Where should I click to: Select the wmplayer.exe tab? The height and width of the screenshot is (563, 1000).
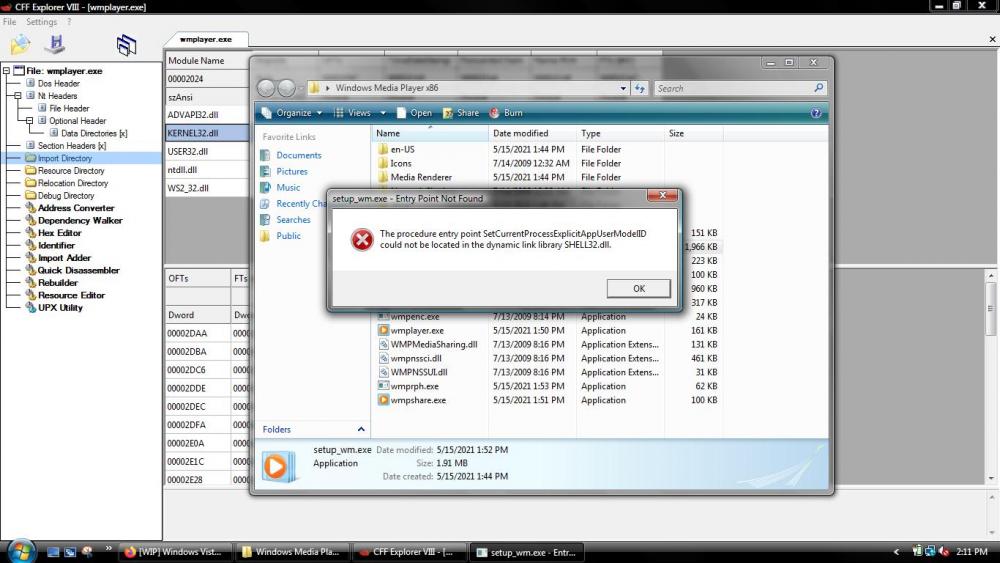tap(205, 39)
